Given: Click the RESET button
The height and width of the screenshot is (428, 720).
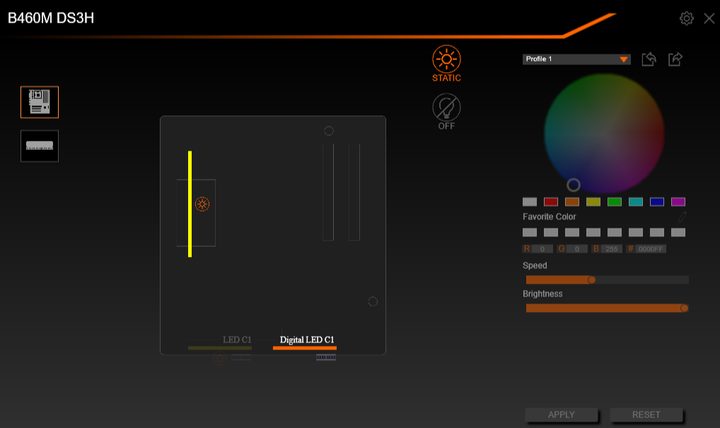Looking at the screenshot, I should coord(646,415).
